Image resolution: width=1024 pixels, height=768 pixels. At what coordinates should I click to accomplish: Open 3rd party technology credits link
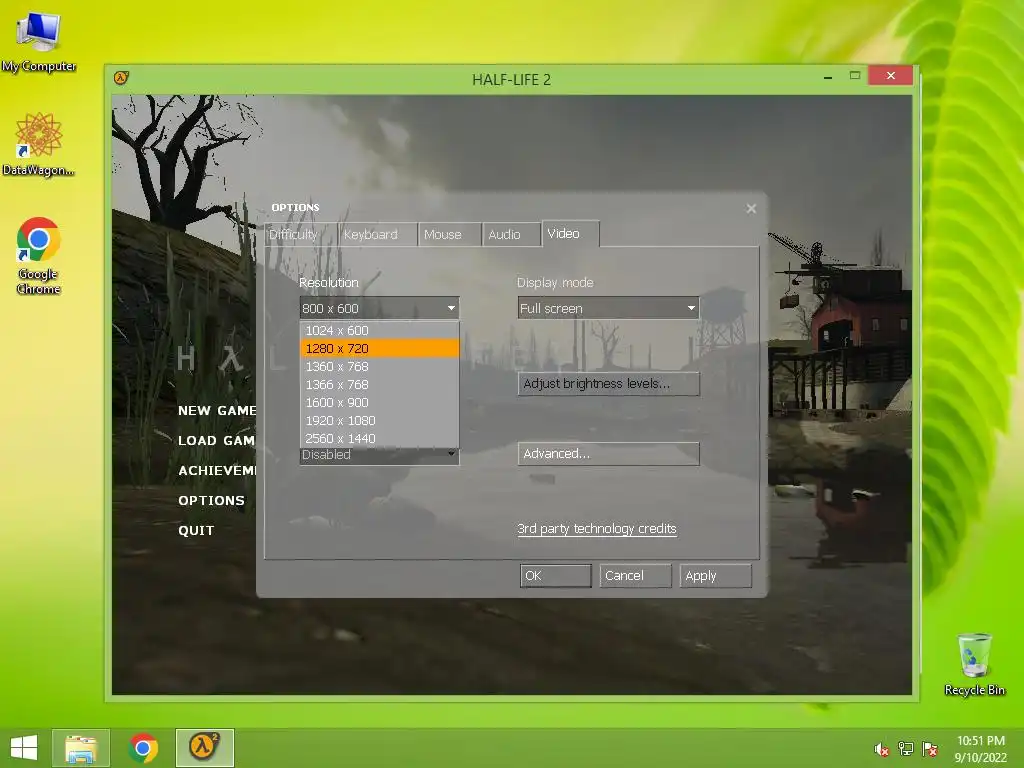point(596,529)
